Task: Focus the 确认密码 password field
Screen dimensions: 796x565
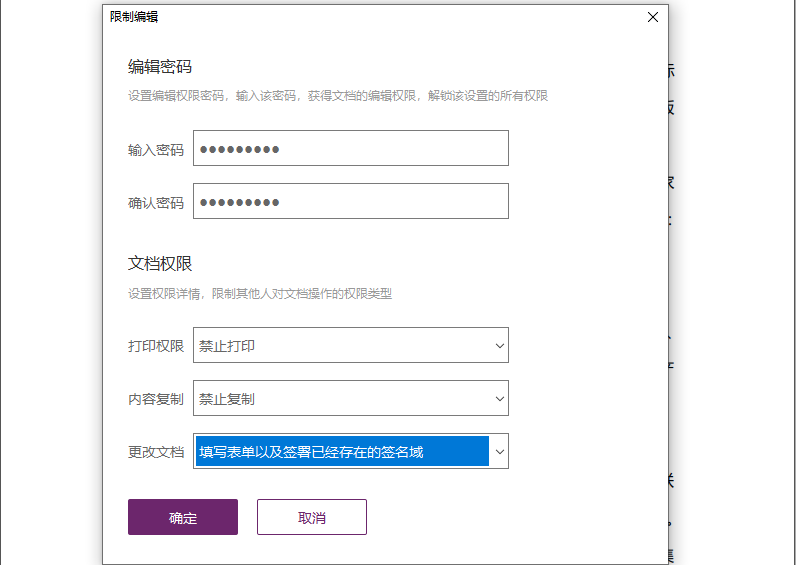Action: point(350,202)
